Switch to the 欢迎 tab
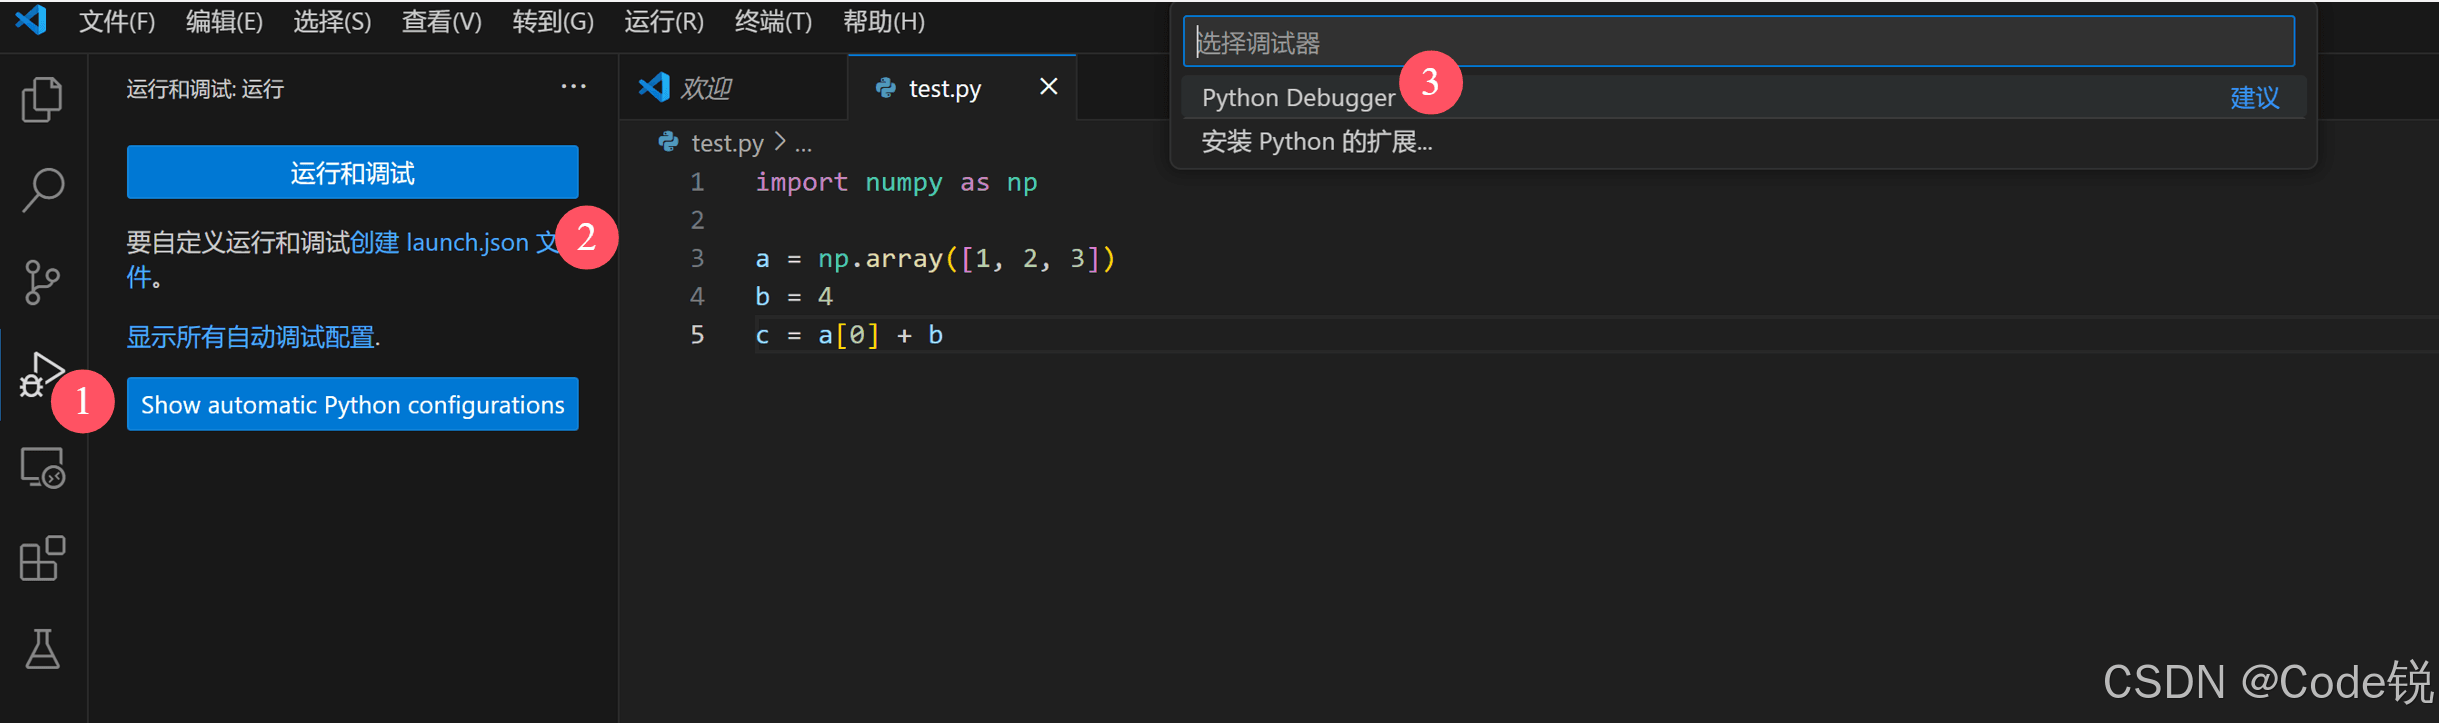 coord(733,88)
